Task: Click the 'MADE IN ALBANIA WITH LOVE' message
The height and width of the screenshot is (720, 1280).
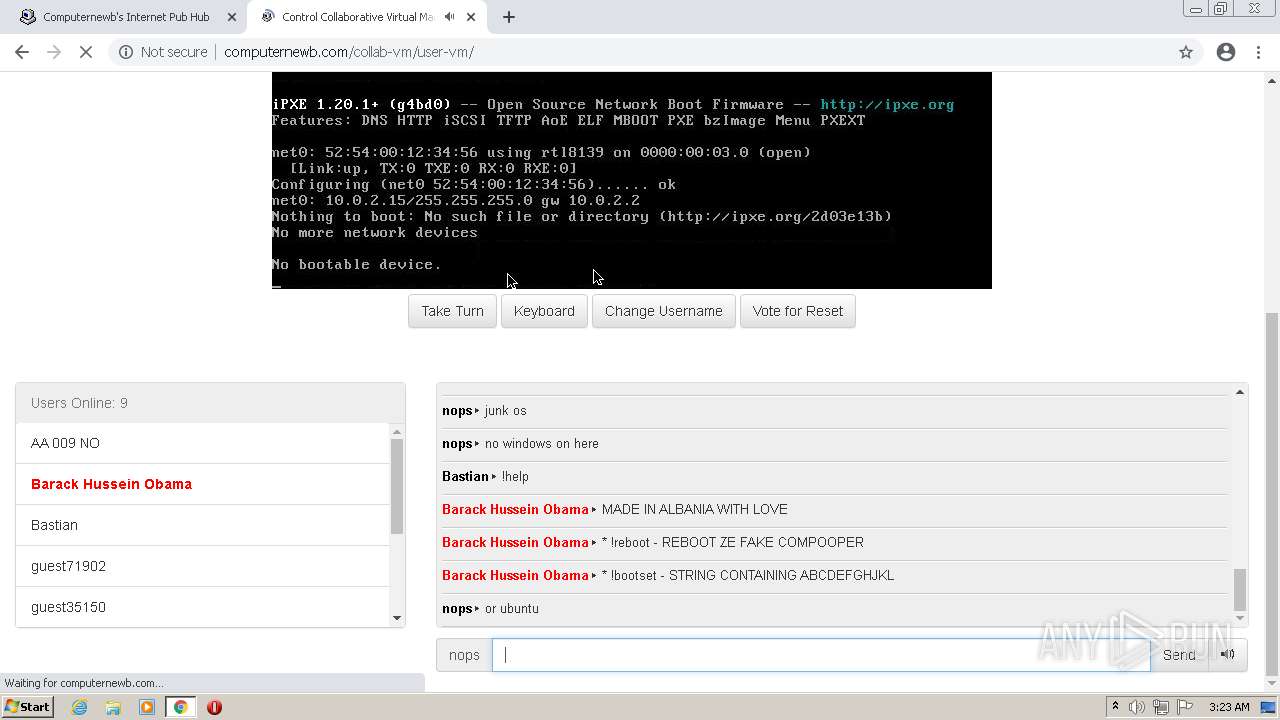Action: pos(695,509)
